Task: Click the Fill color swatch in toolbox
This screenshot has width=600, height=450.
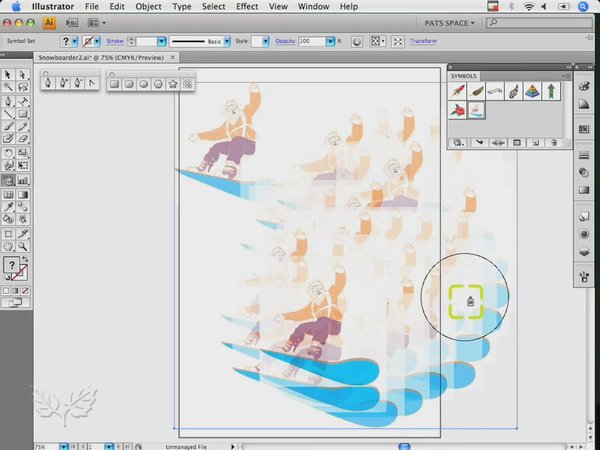Action: [10, 265]
